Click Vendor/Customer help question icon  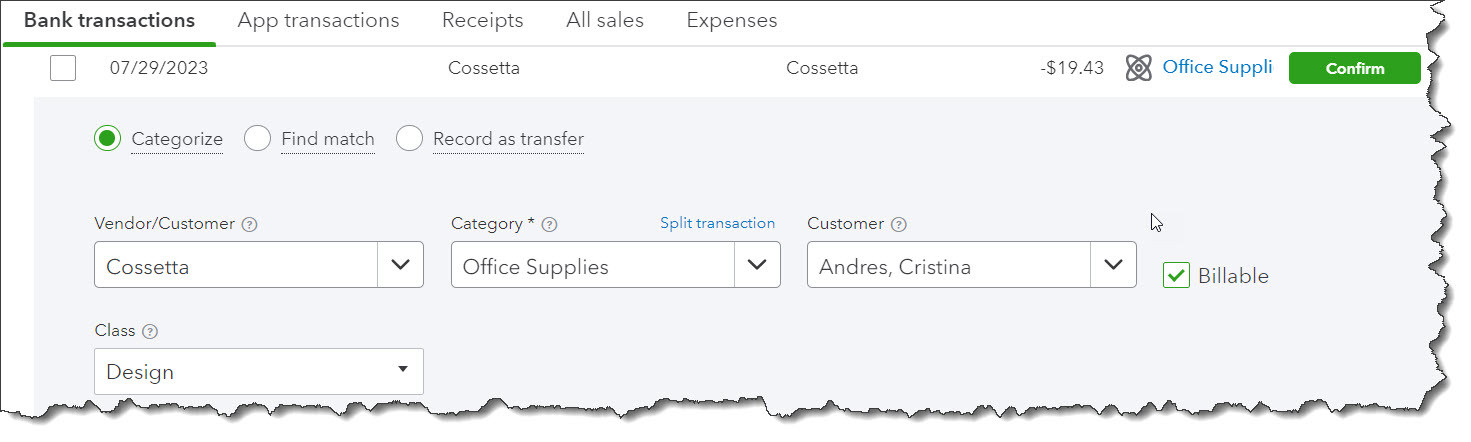250,225
